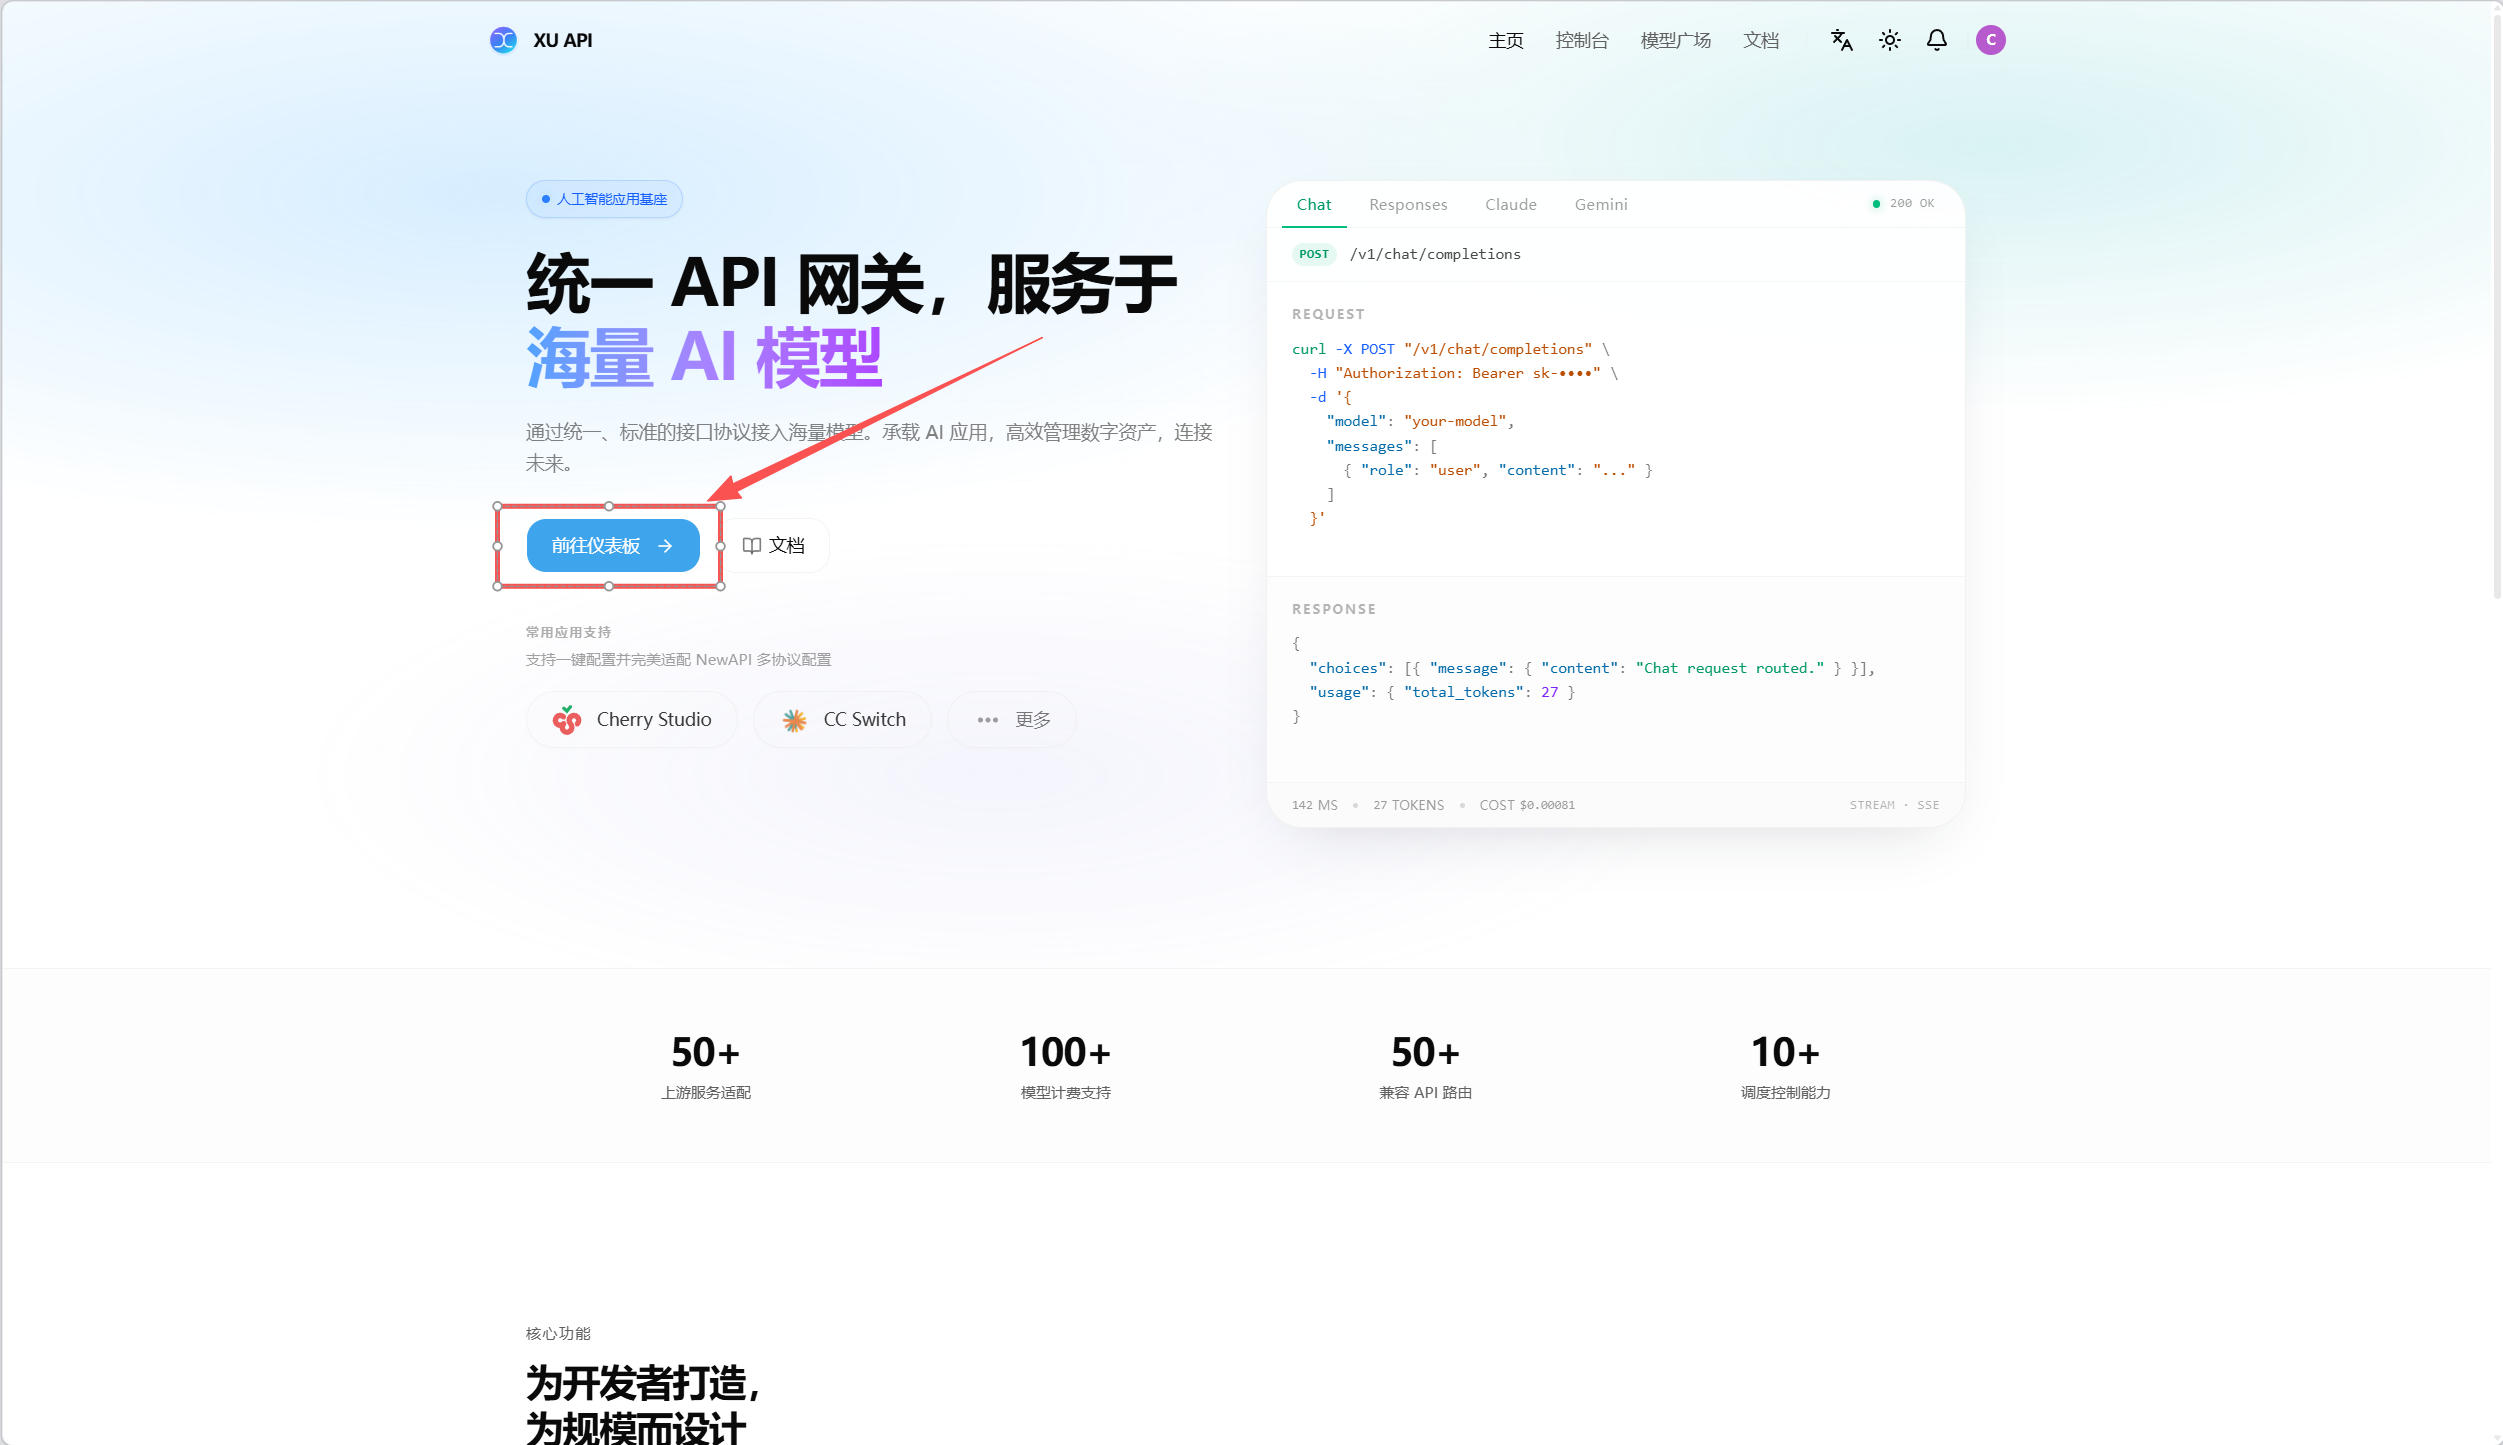The image size is (2503, 1445).
Task: Switch to the Gemini tab
Action: (1600, 204)
